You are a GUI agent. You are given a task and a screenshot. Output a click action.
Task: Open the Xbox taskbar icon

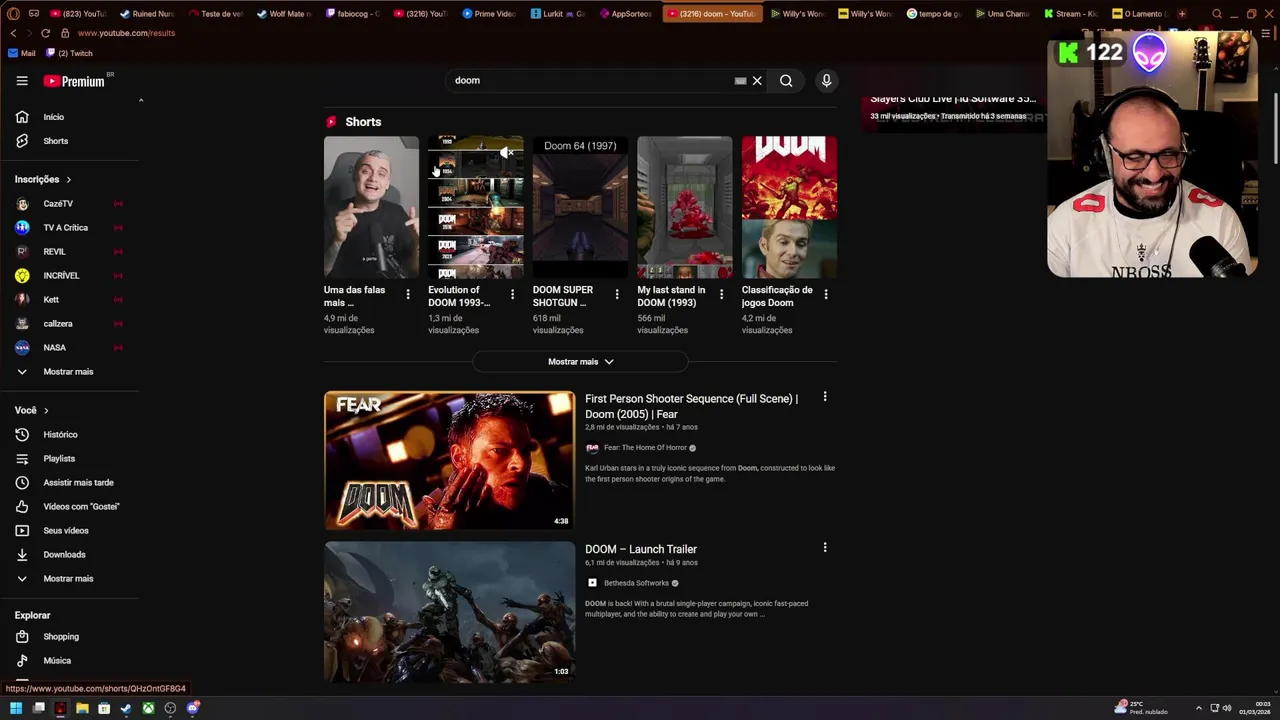coord(148,708)
